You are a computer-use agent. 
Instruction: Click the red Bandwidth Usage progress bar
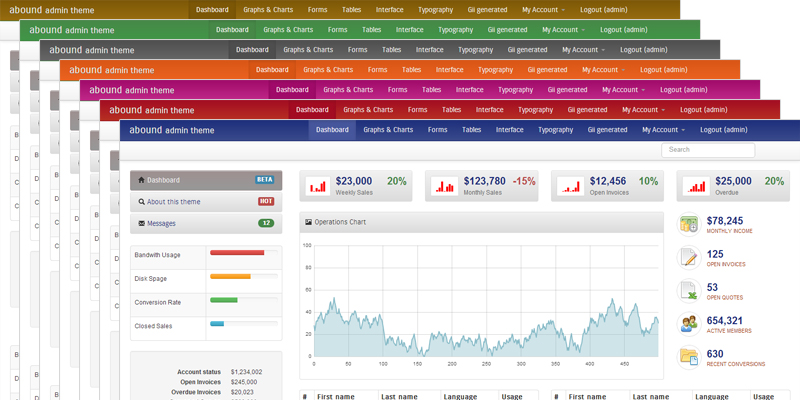point(237,253)
